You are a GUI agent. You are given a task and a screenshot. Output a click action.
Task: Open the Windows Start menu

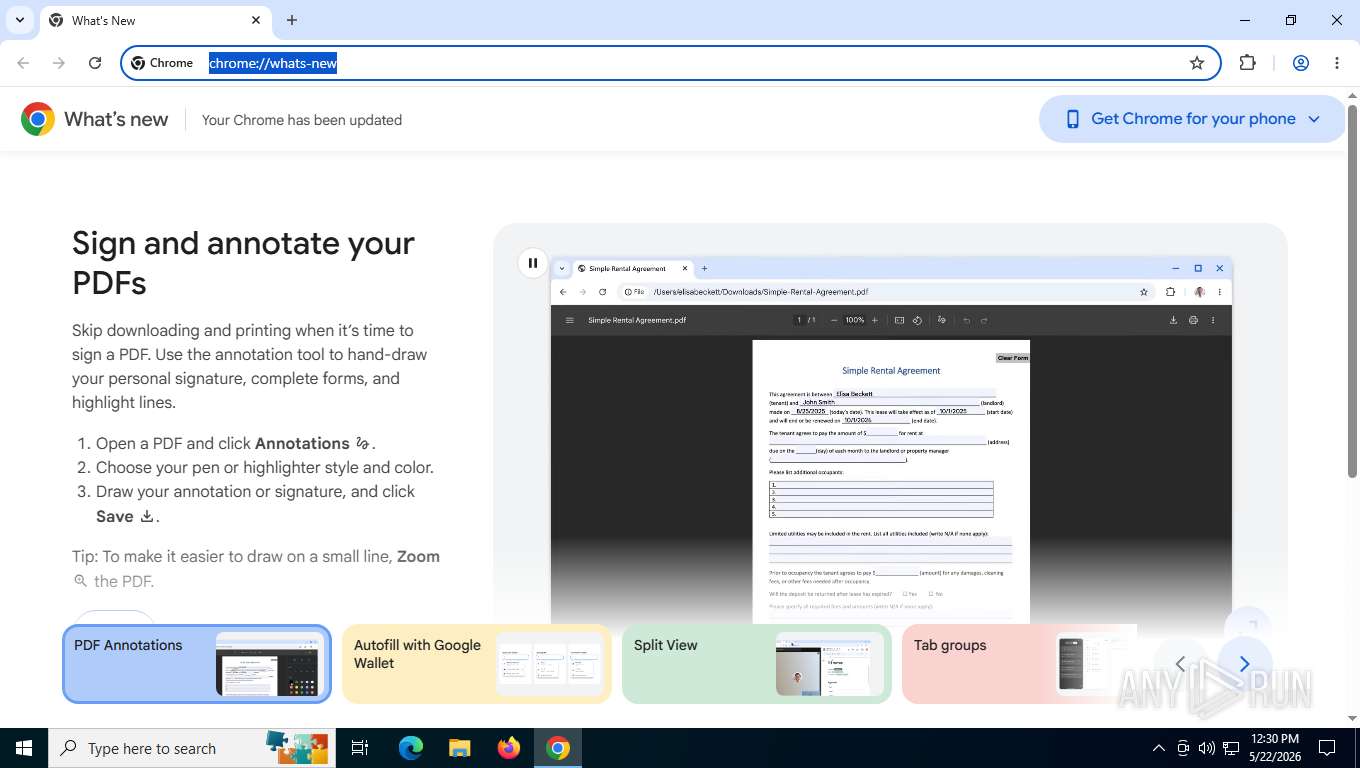click(23, 748)
